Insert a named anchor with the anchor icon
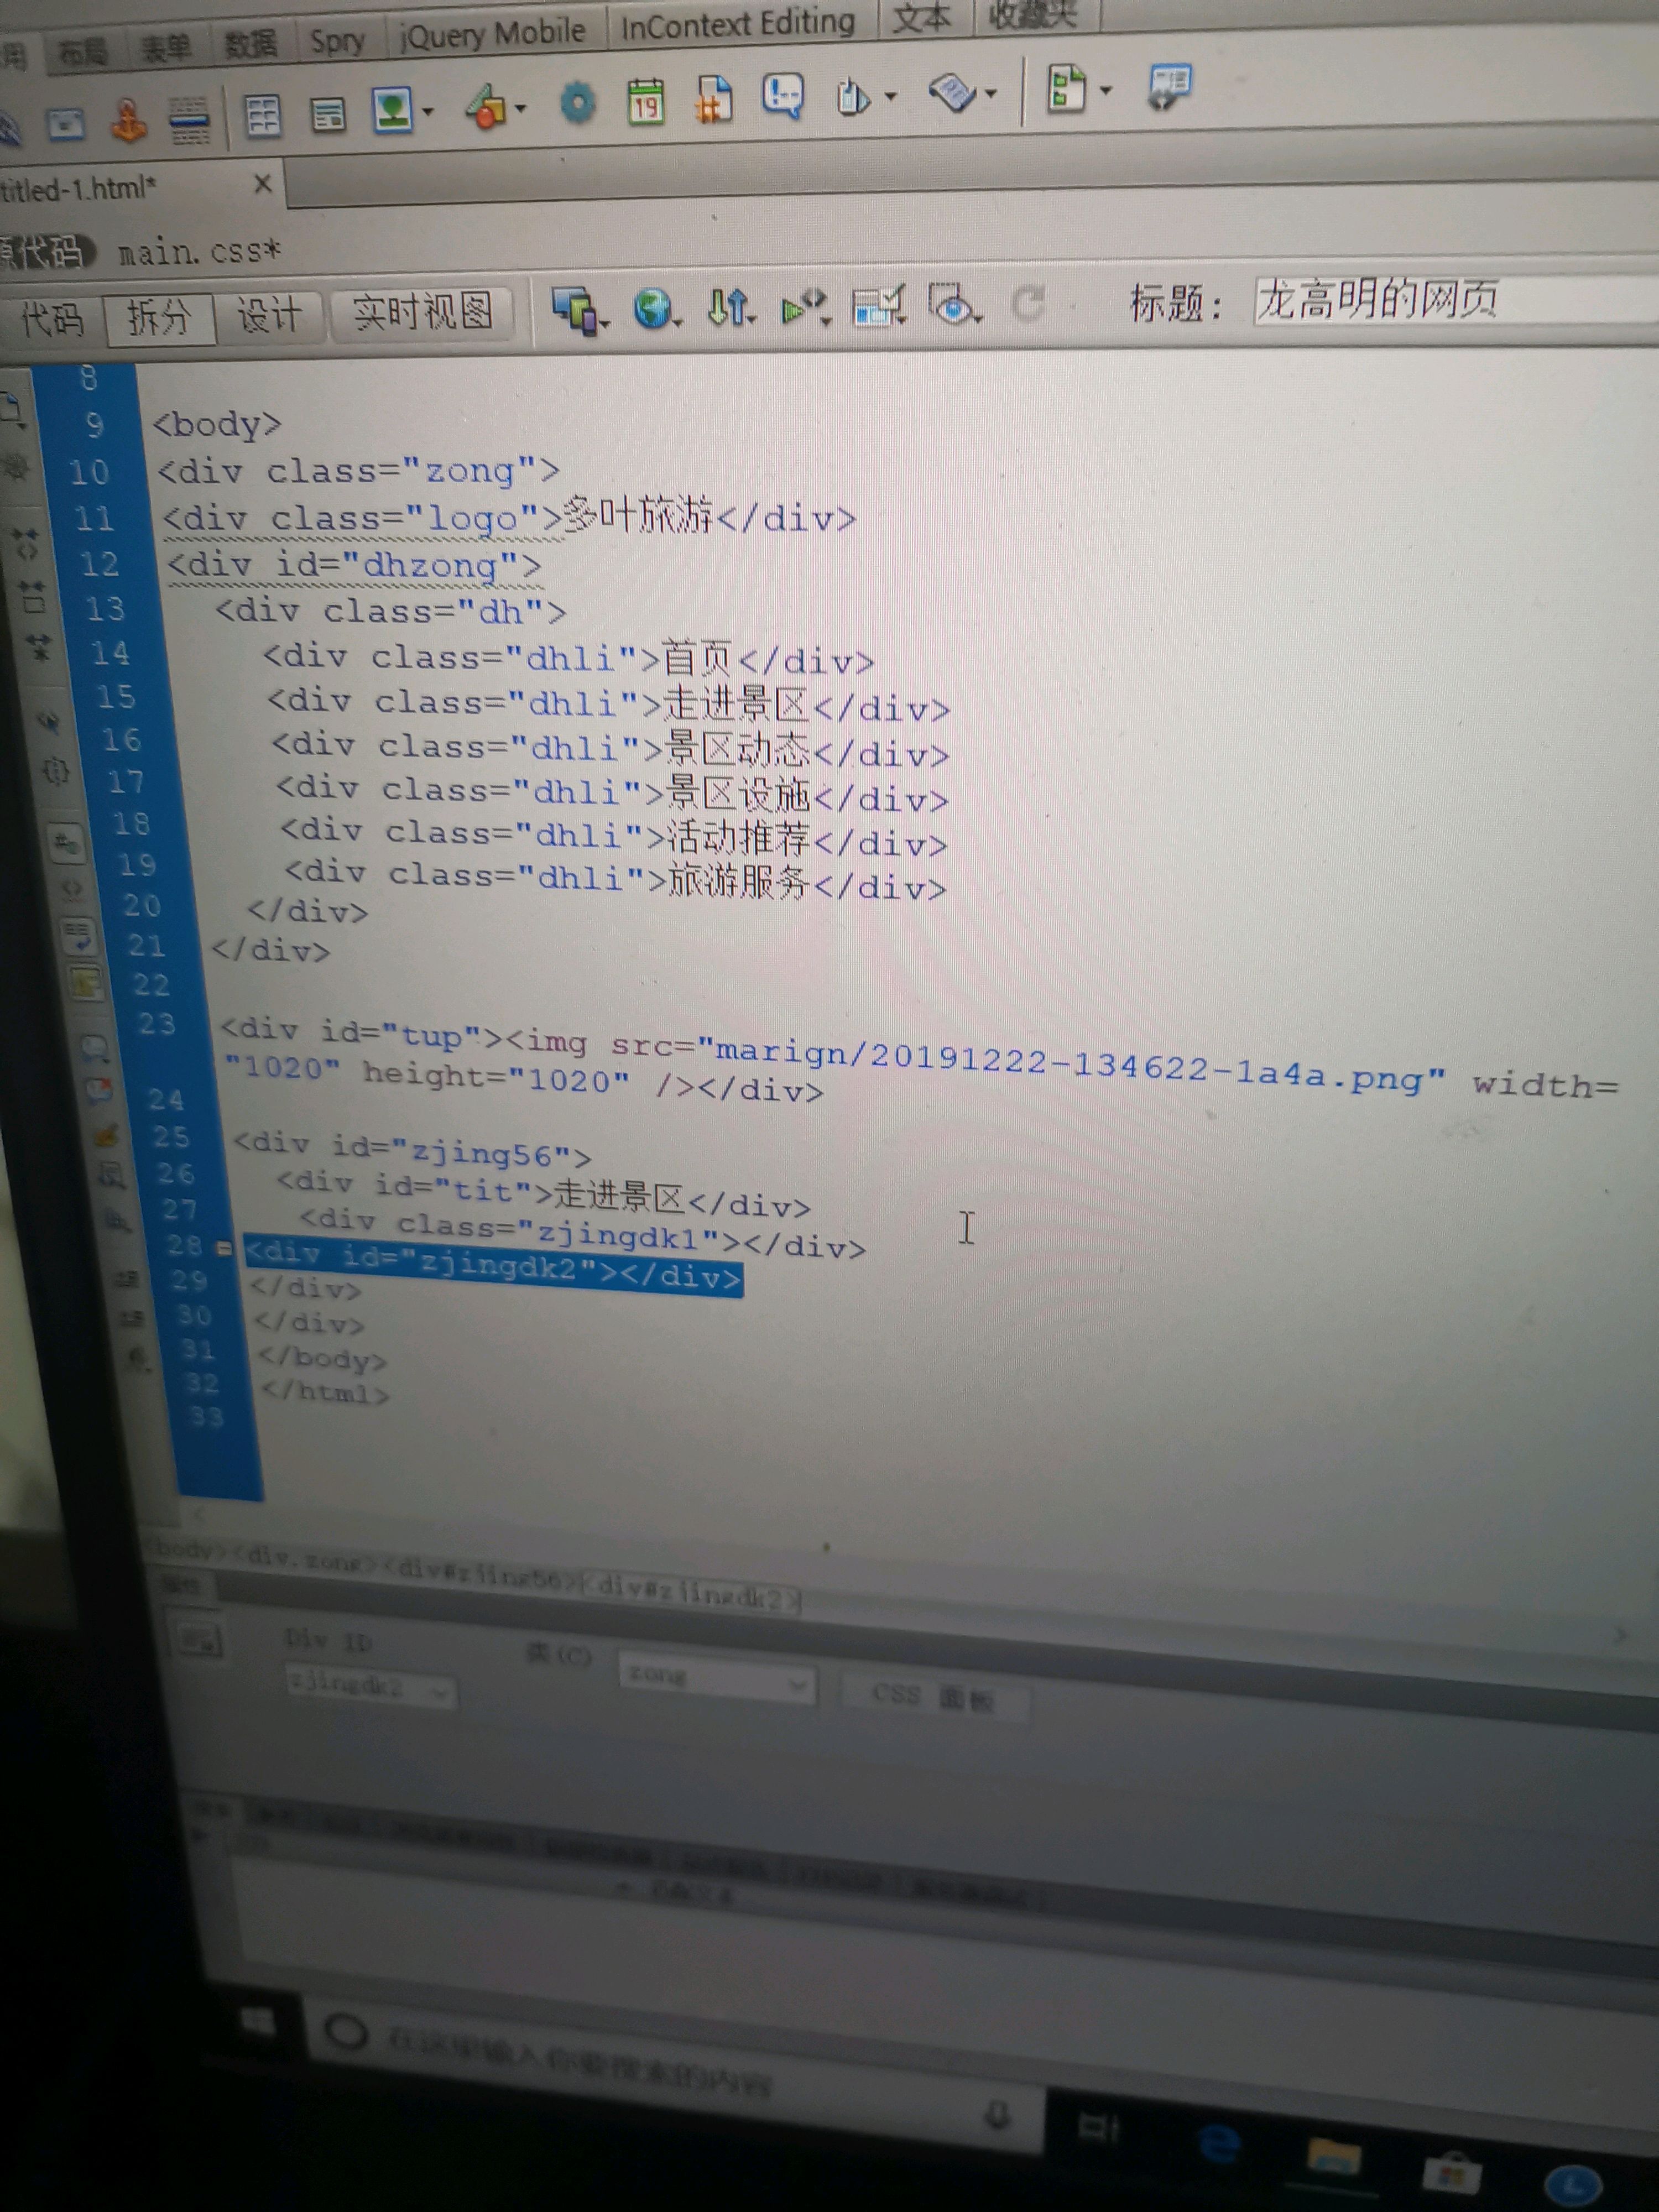1659x2212 pixels. click(128, 120)
